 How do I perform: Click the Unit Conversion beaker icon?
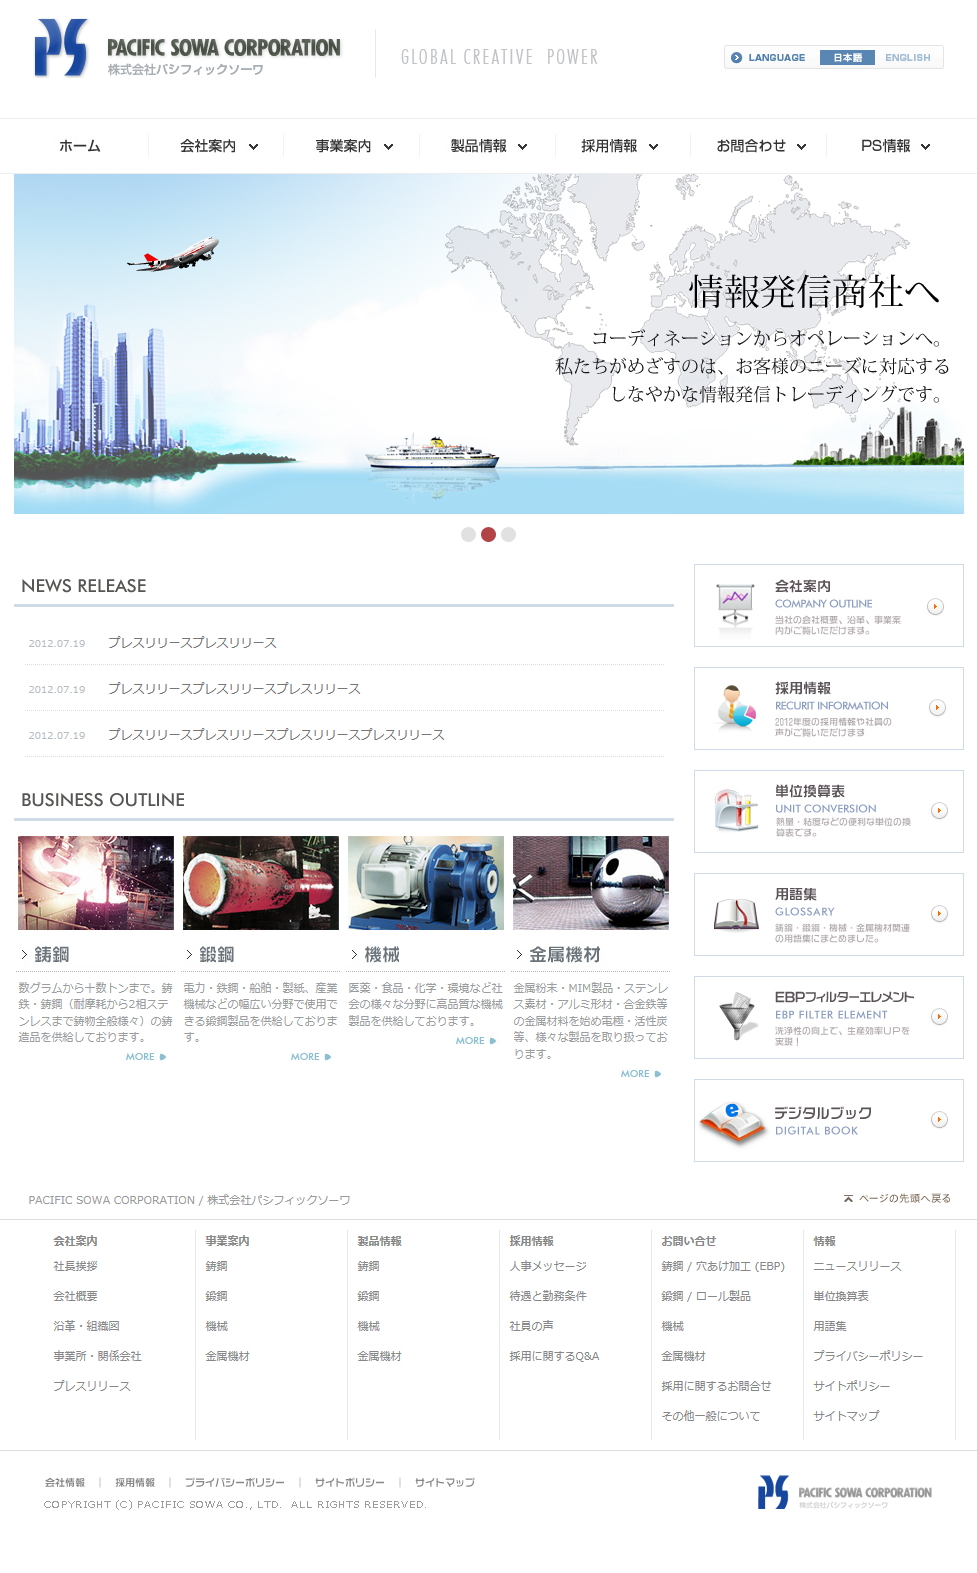click(736, 810)
